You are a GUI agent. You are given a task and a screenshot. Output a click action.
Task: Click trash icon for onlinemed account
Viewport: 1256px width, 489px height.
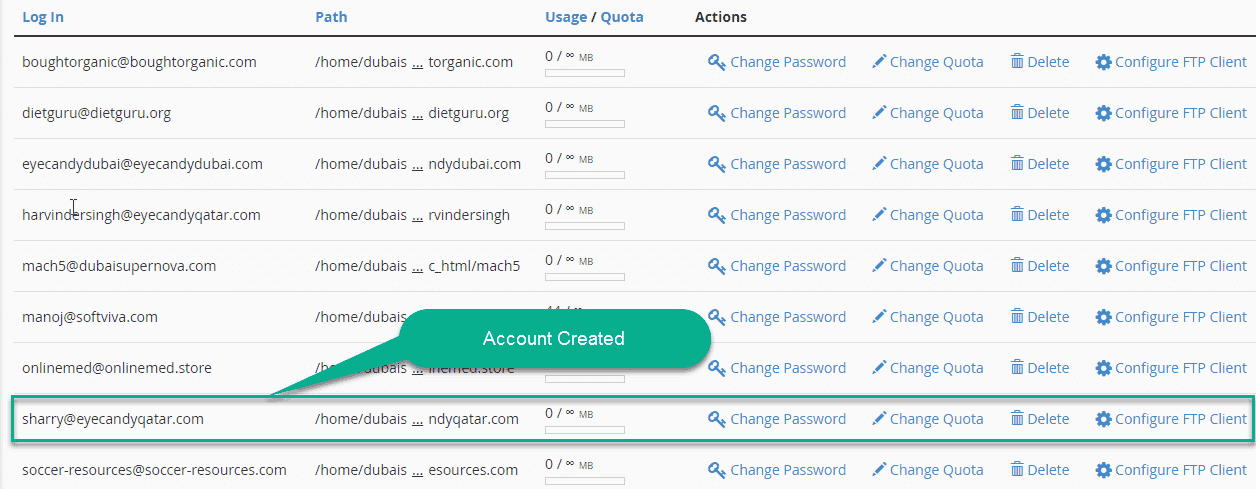1017,368
